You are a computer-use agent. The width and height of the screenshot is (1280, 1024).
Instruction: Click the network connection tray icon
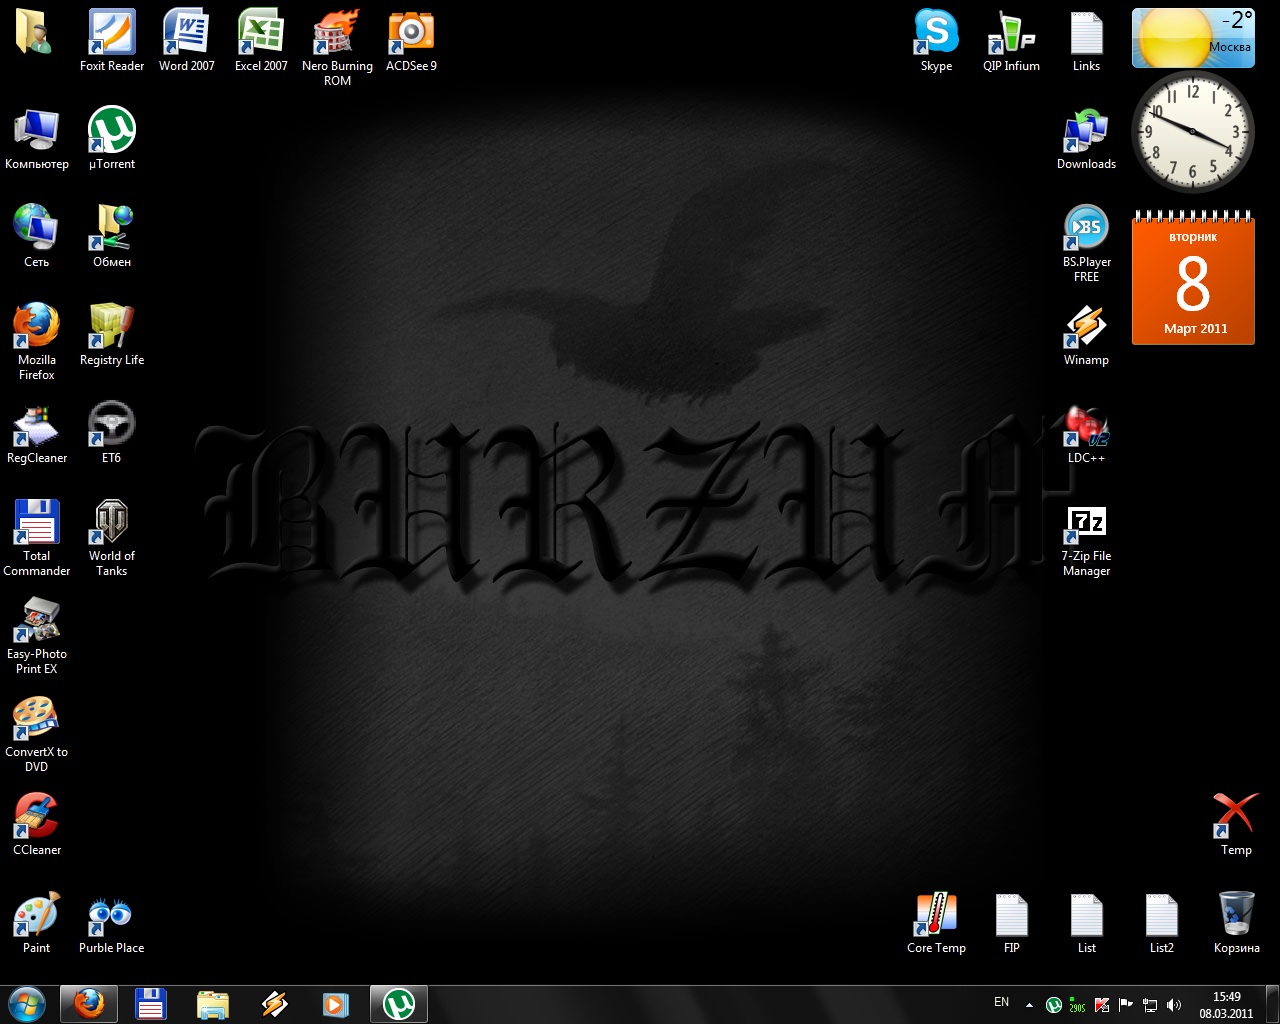click(x=1150, y=1005)
